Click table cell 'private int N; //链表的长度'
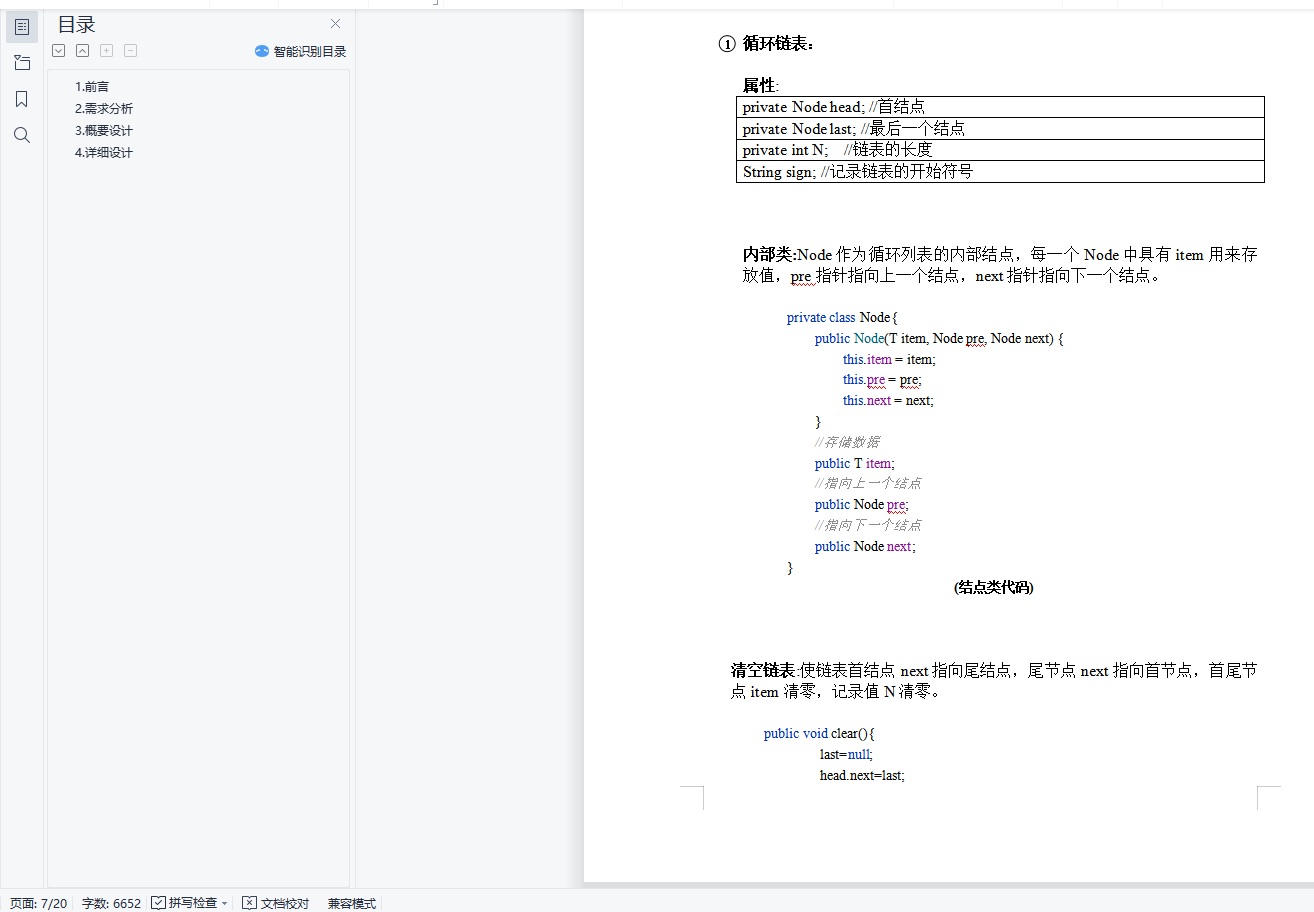This screenshot has height=912, width=1314. [x=1000, y=151]
